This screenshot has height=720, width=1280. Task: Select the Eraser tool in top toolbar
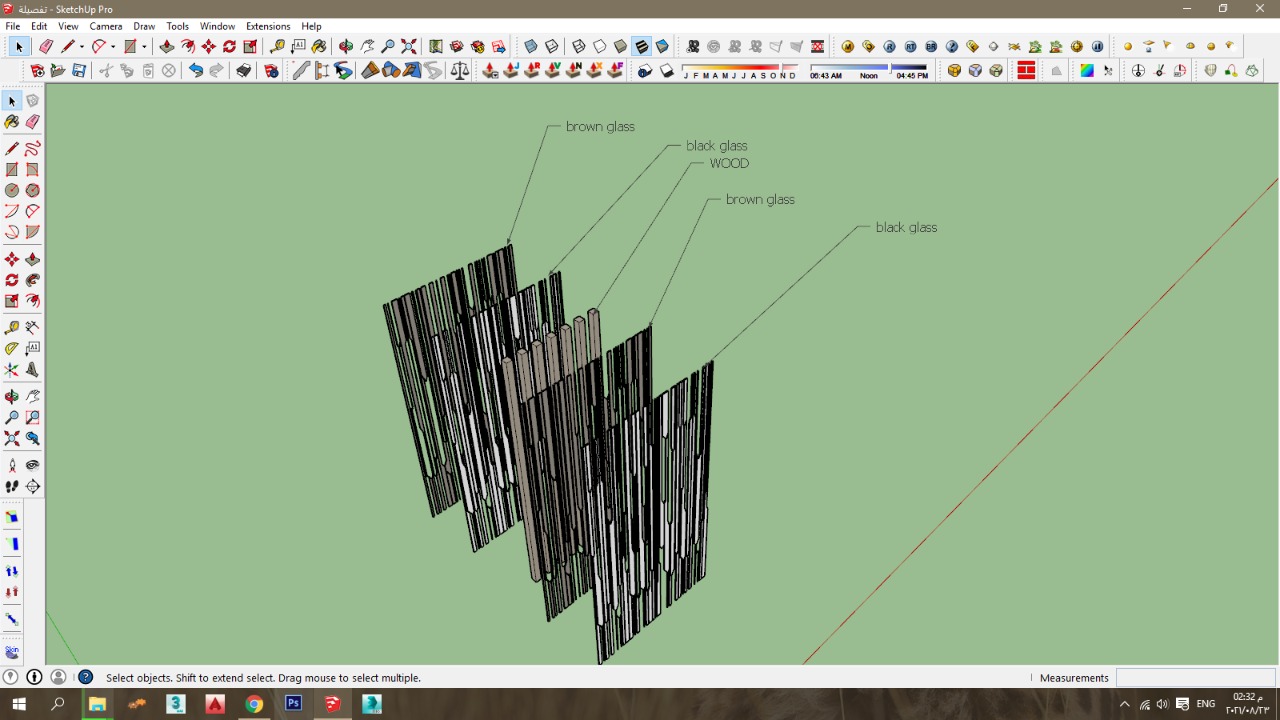click(x=46, y=46)
